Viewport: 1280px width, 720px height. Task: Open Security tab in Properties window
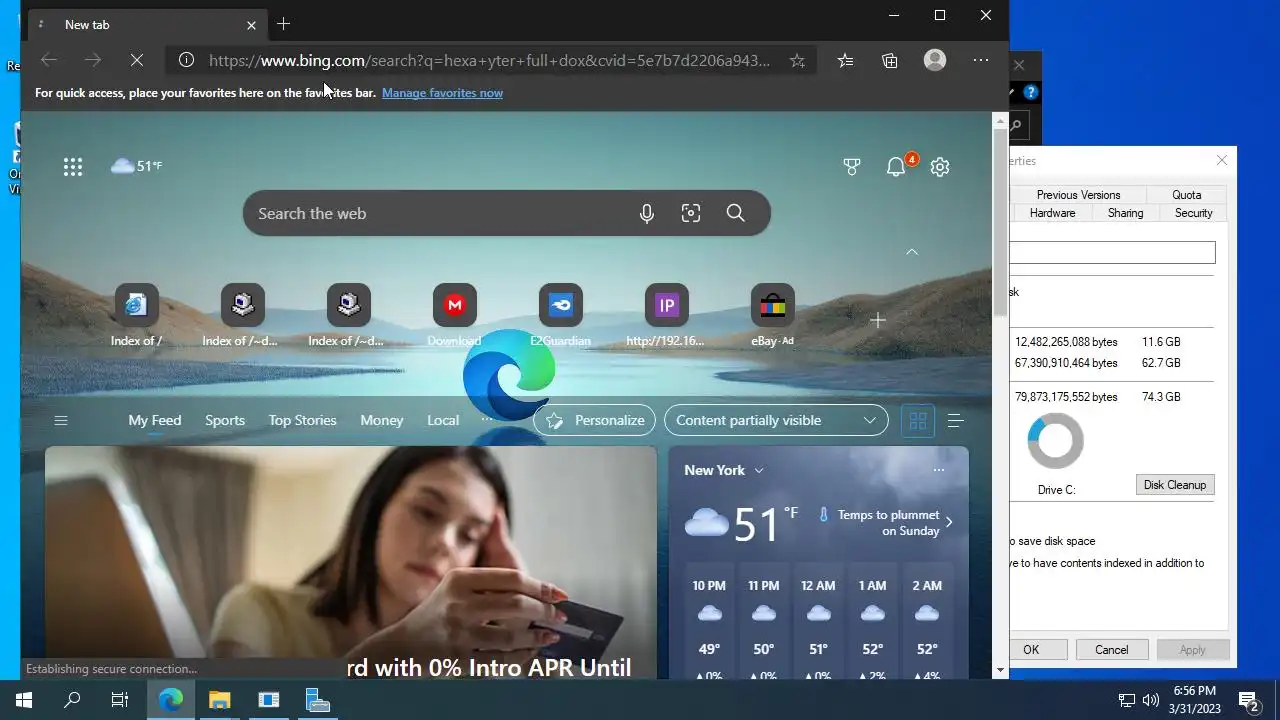point(1193,213)
